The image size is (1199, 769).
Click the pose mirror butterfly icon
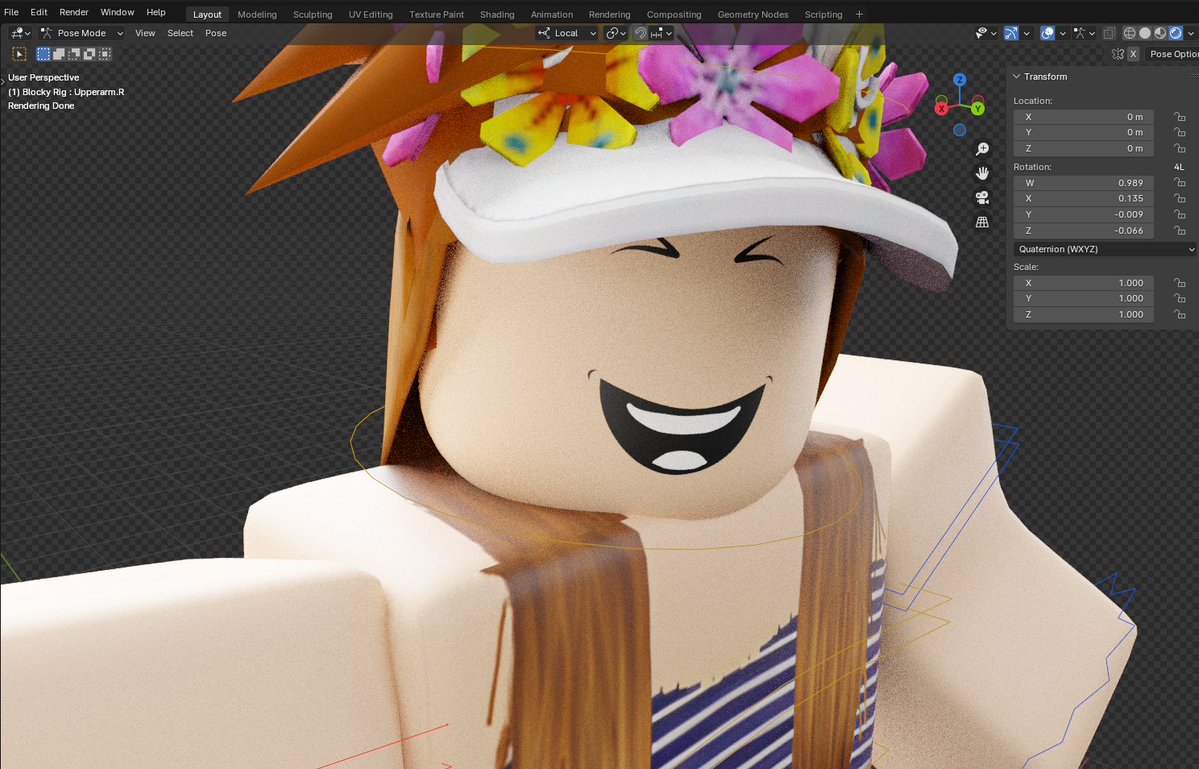pos(1118,54)
